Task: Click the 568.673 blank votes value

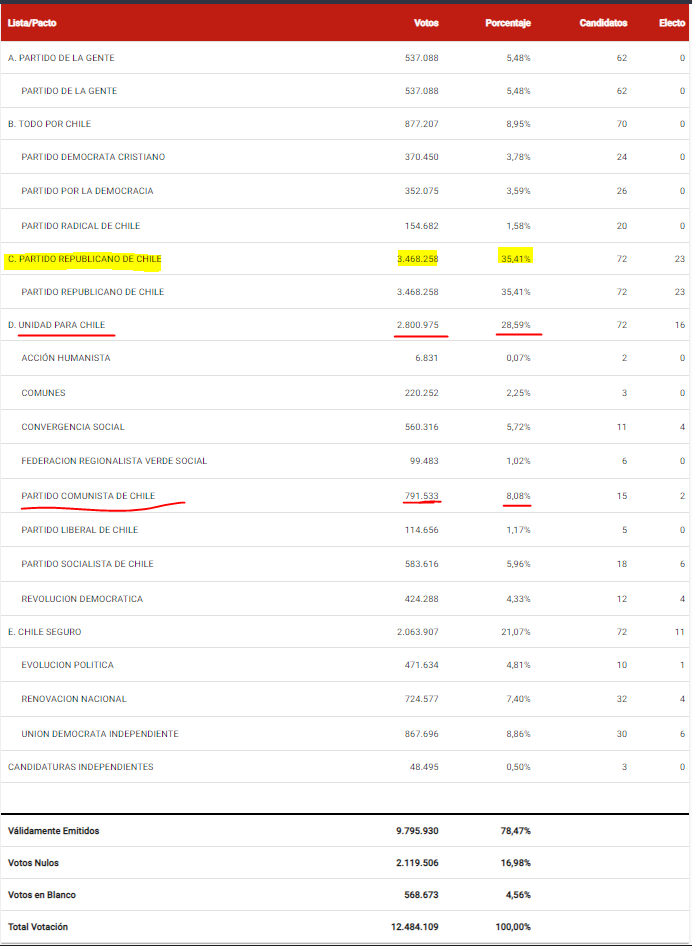Action: [421, 895]
